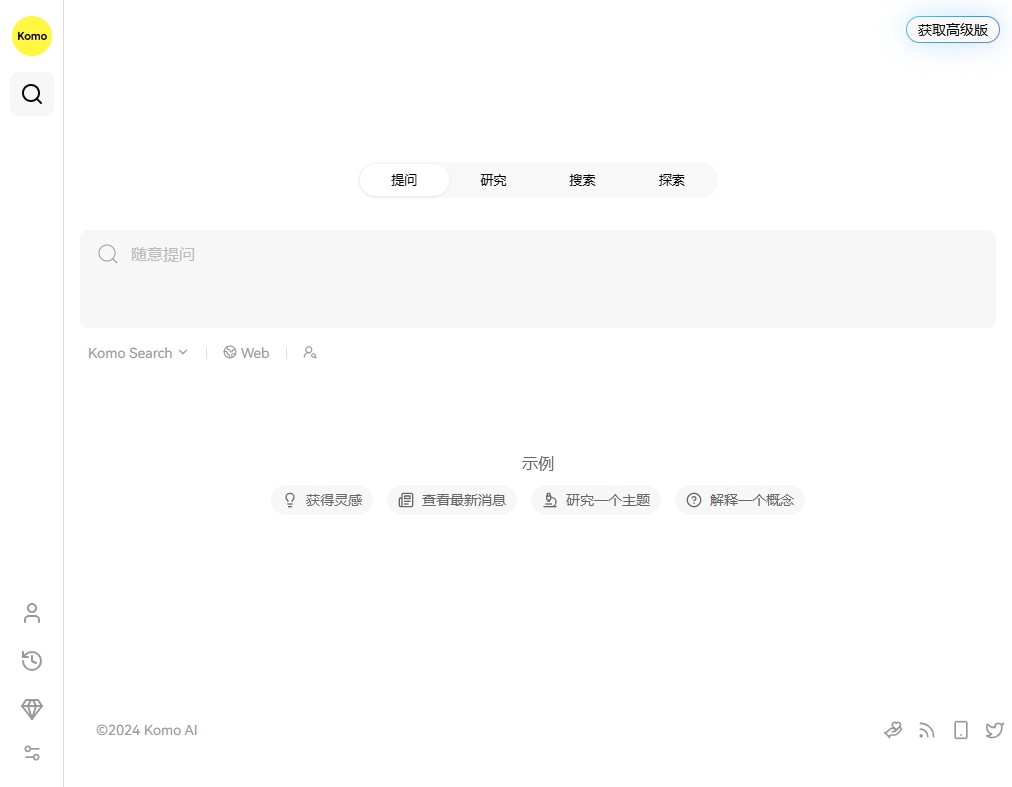Open the history clock icon

tap(32, 660)
